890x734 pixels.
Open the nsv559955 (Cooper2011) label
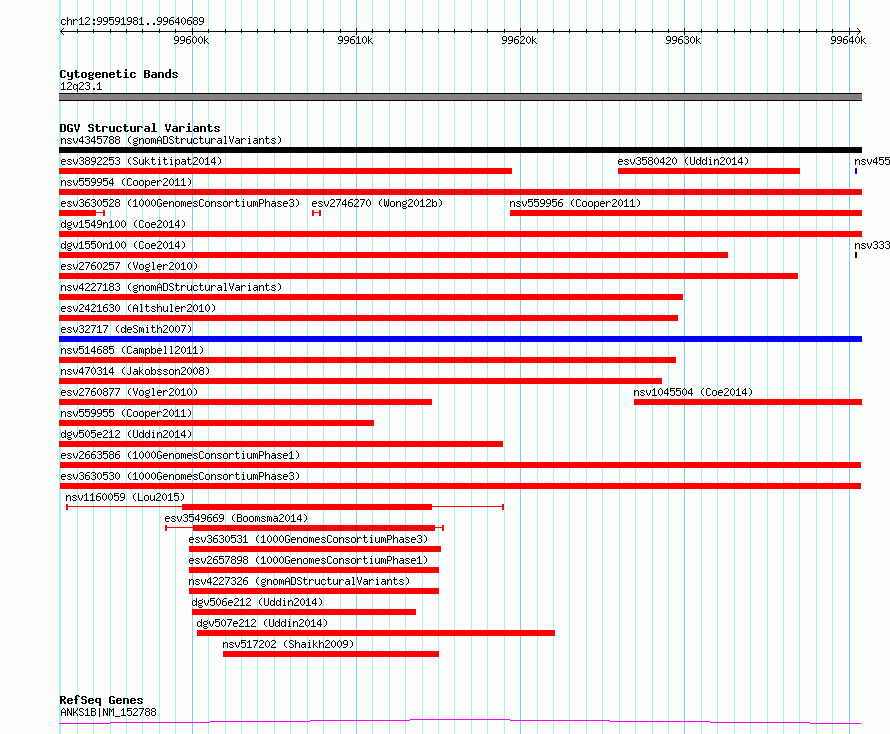[x=126, y=413]
